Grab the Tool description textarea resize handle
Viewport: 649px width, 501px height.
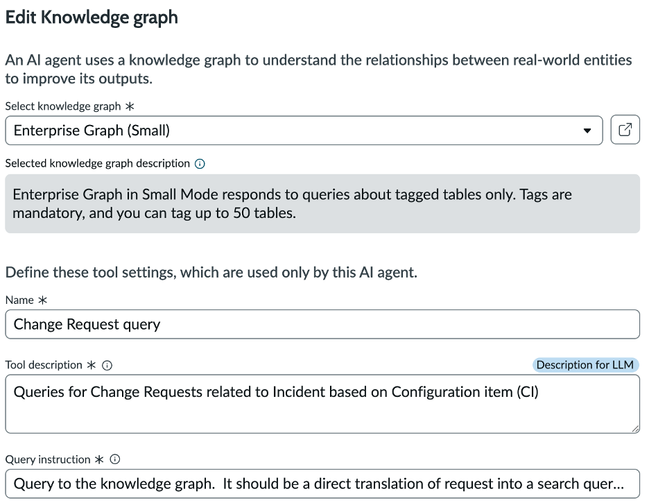[635, 429]
